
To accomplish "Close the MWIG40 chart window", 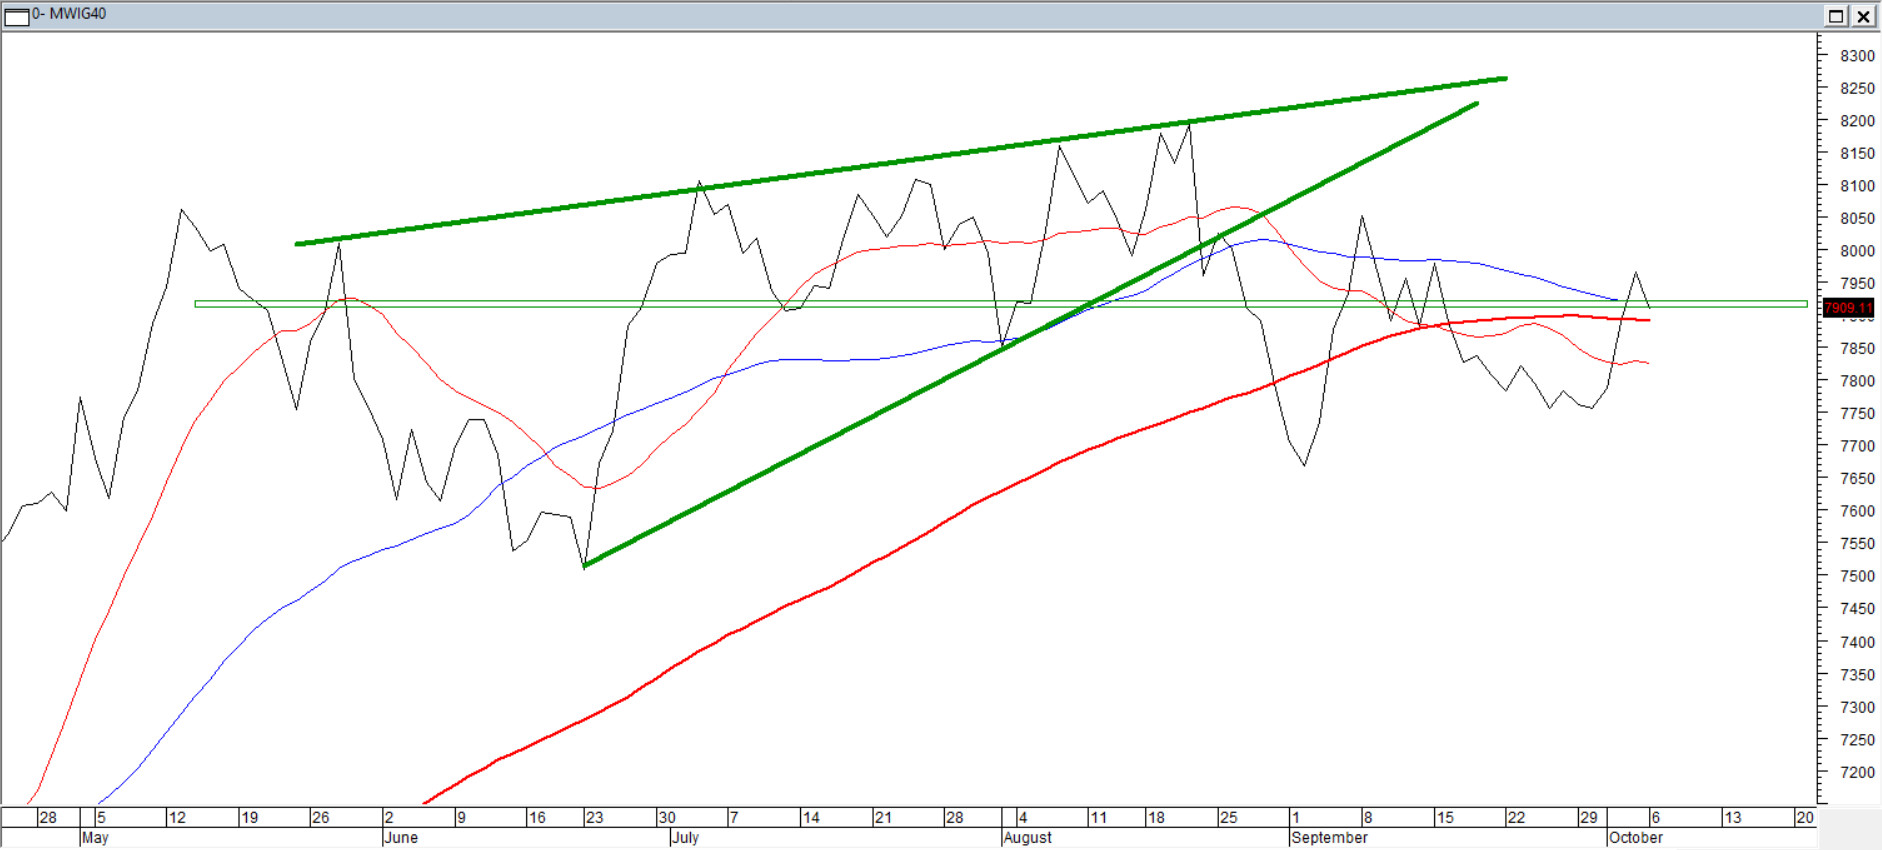I will click(x=1864, y=15).
